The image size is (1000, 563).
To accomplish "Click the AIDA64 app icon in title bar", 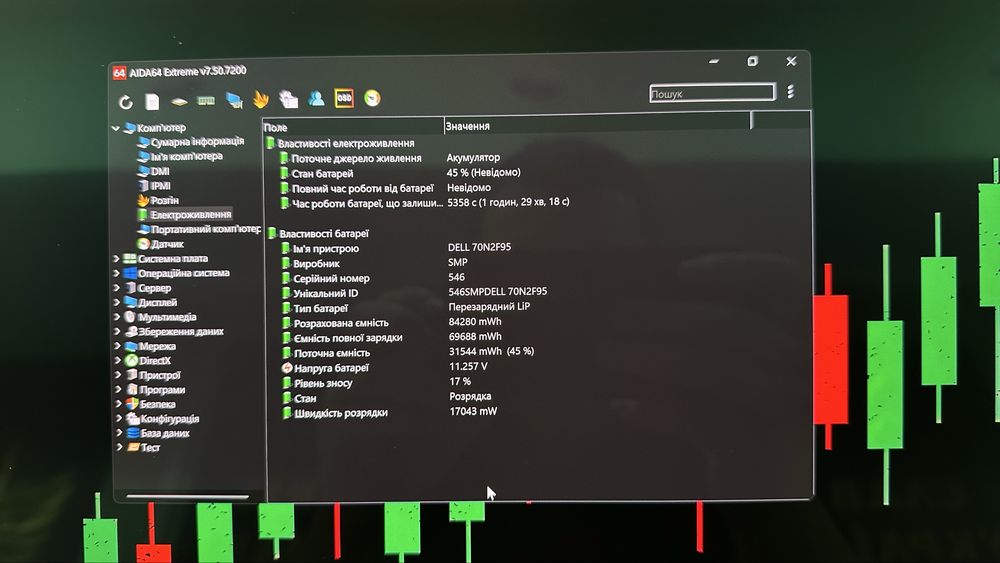I will (x=119, y=73).
